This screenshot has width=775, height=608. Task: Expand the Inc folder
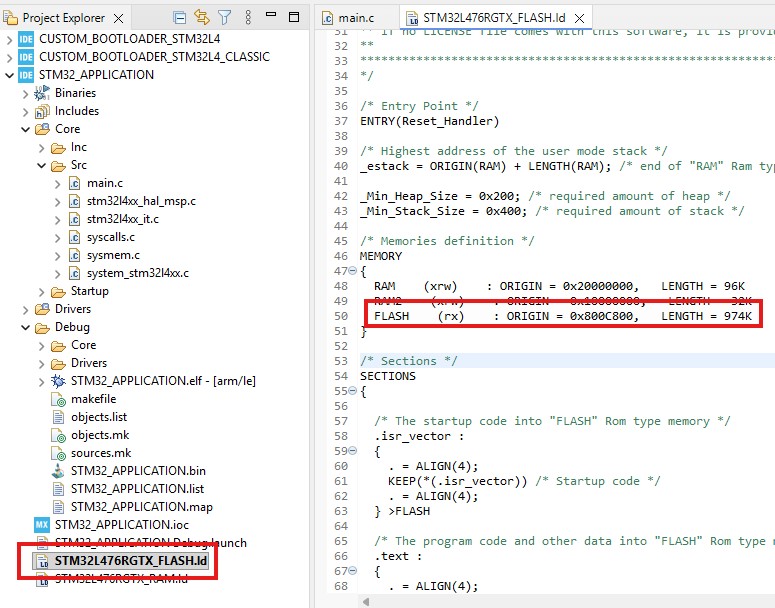tap(42, 148)
